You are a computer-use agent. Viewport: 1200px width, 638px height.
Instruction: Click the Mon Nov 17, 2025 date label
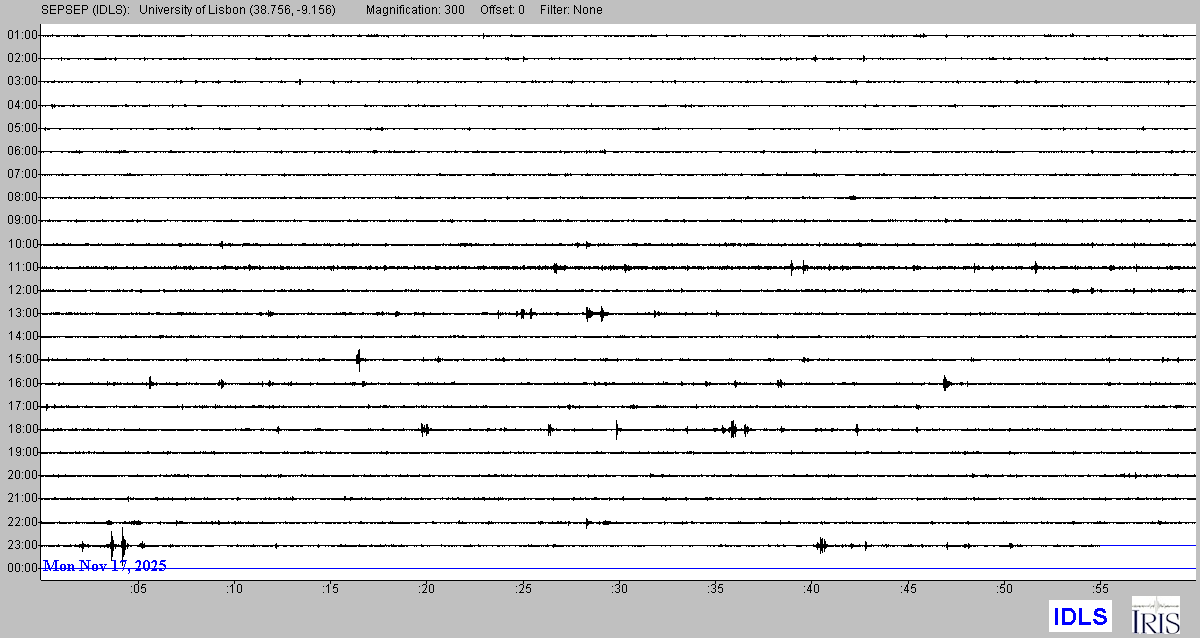[x=105, y=566]
